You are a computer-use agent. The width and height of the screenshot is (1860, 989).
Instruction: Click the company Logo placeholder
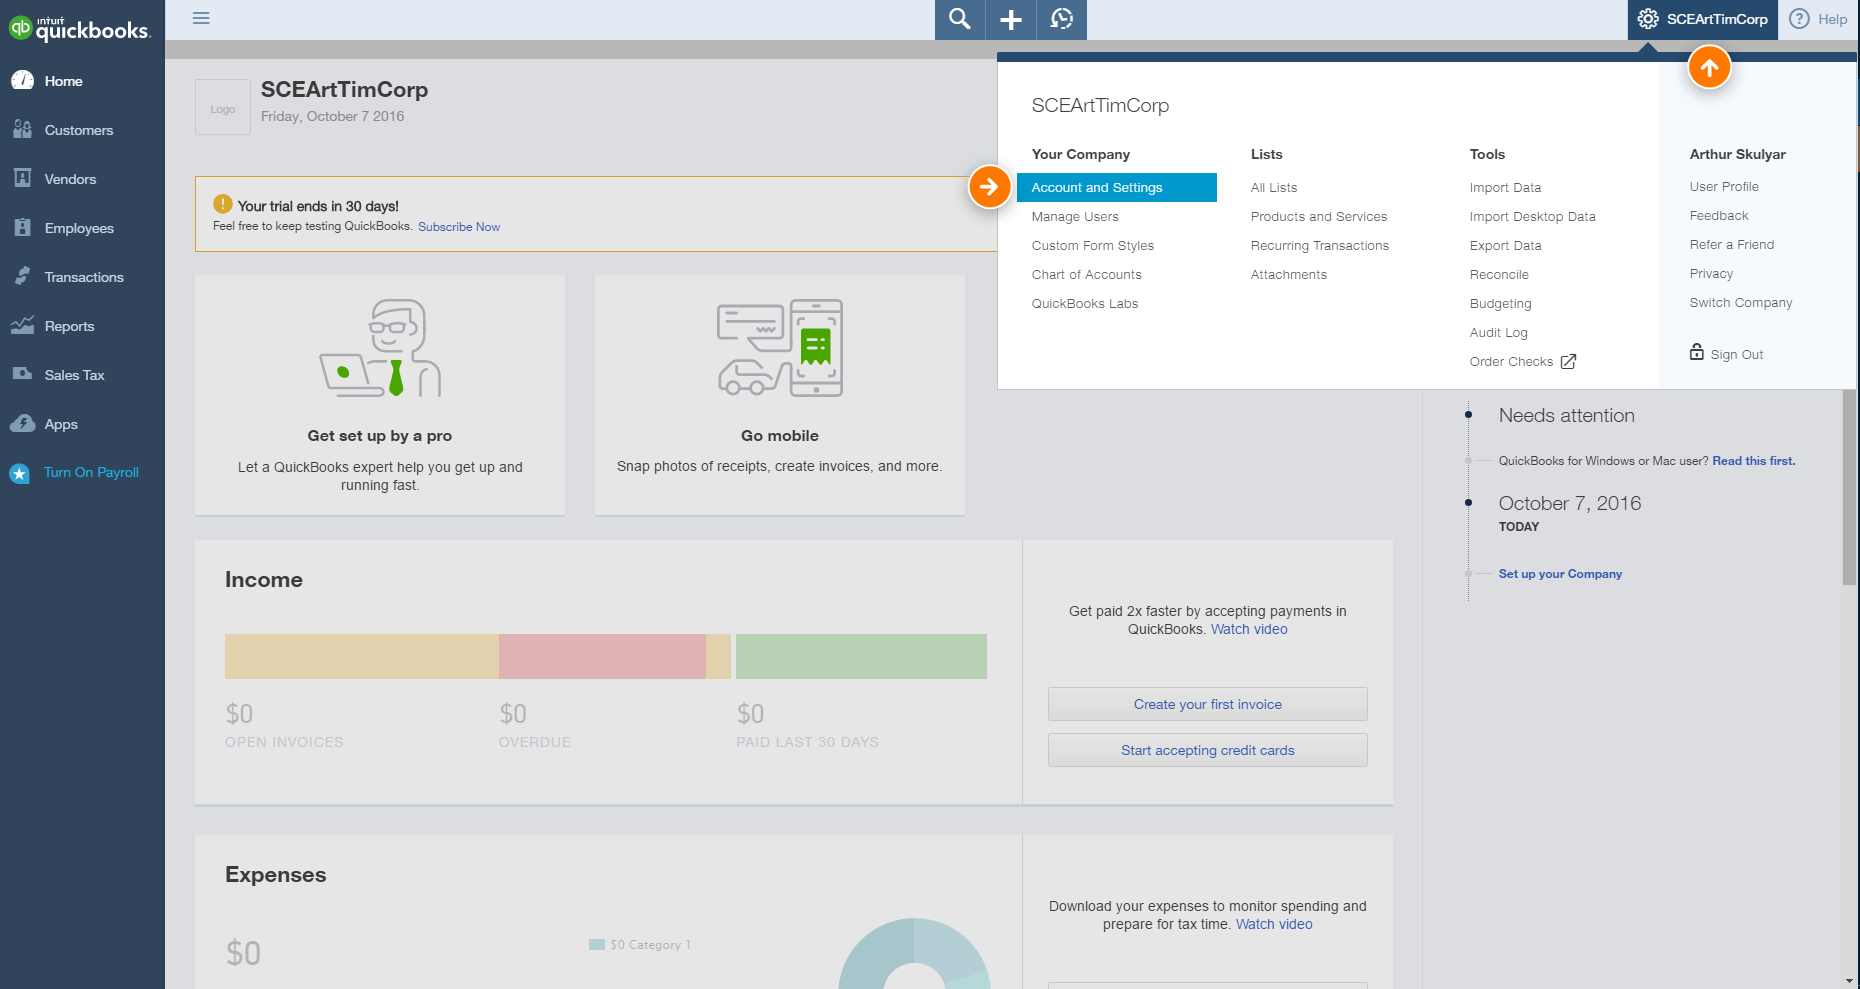click(223, 108)
